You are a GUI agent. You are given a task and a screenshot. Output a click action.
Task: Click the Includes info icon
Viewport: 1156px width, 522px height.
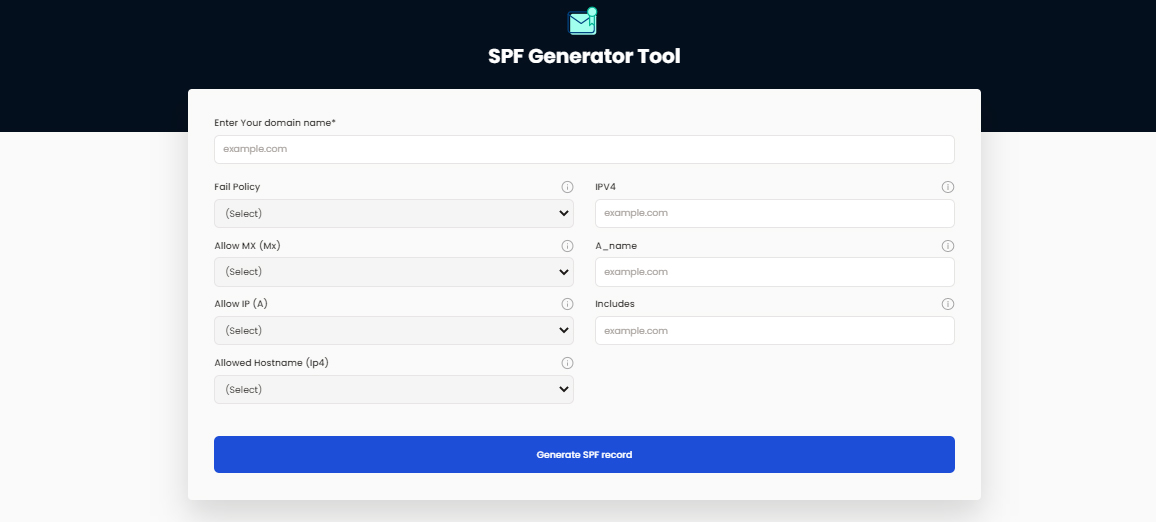tap(948, 304)
